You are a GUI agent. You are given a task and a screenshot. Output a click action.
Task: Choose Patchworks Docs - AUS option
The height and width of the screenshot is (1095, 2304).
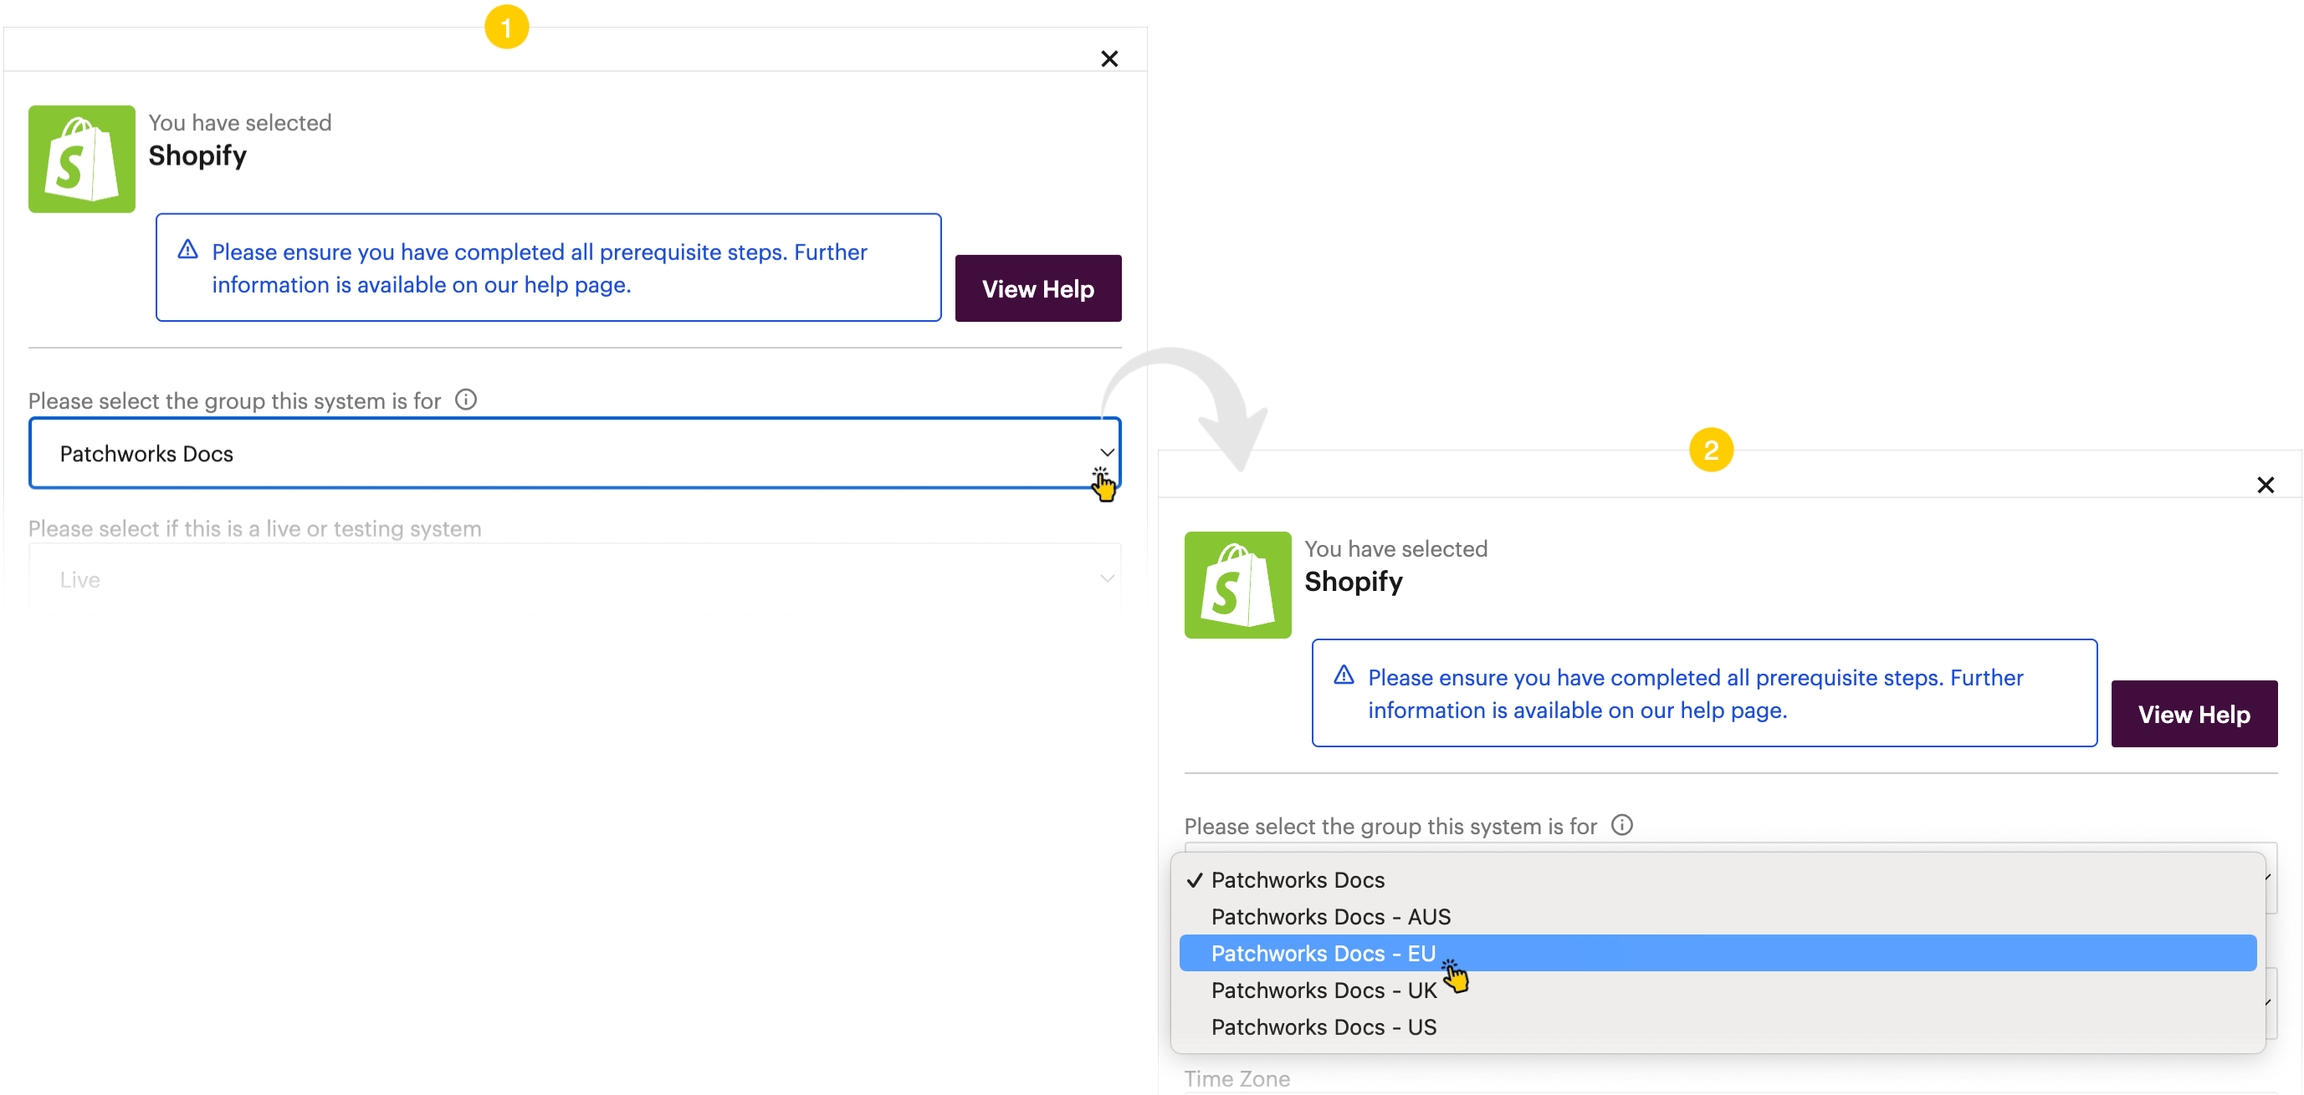(x=1330, y=916)
